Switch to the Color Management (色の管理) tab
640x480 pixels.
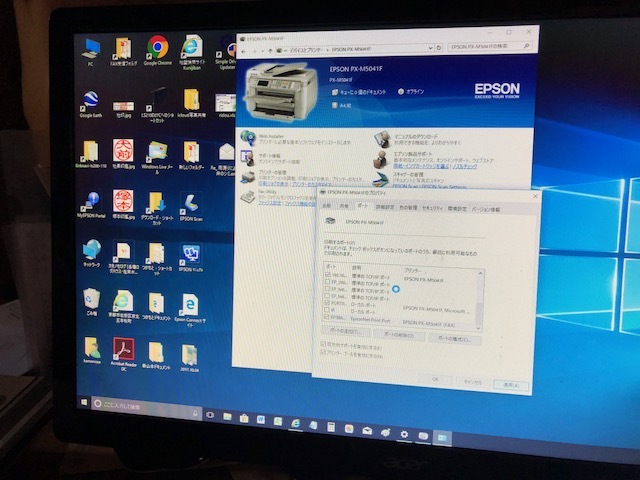(x=408, y=208)
